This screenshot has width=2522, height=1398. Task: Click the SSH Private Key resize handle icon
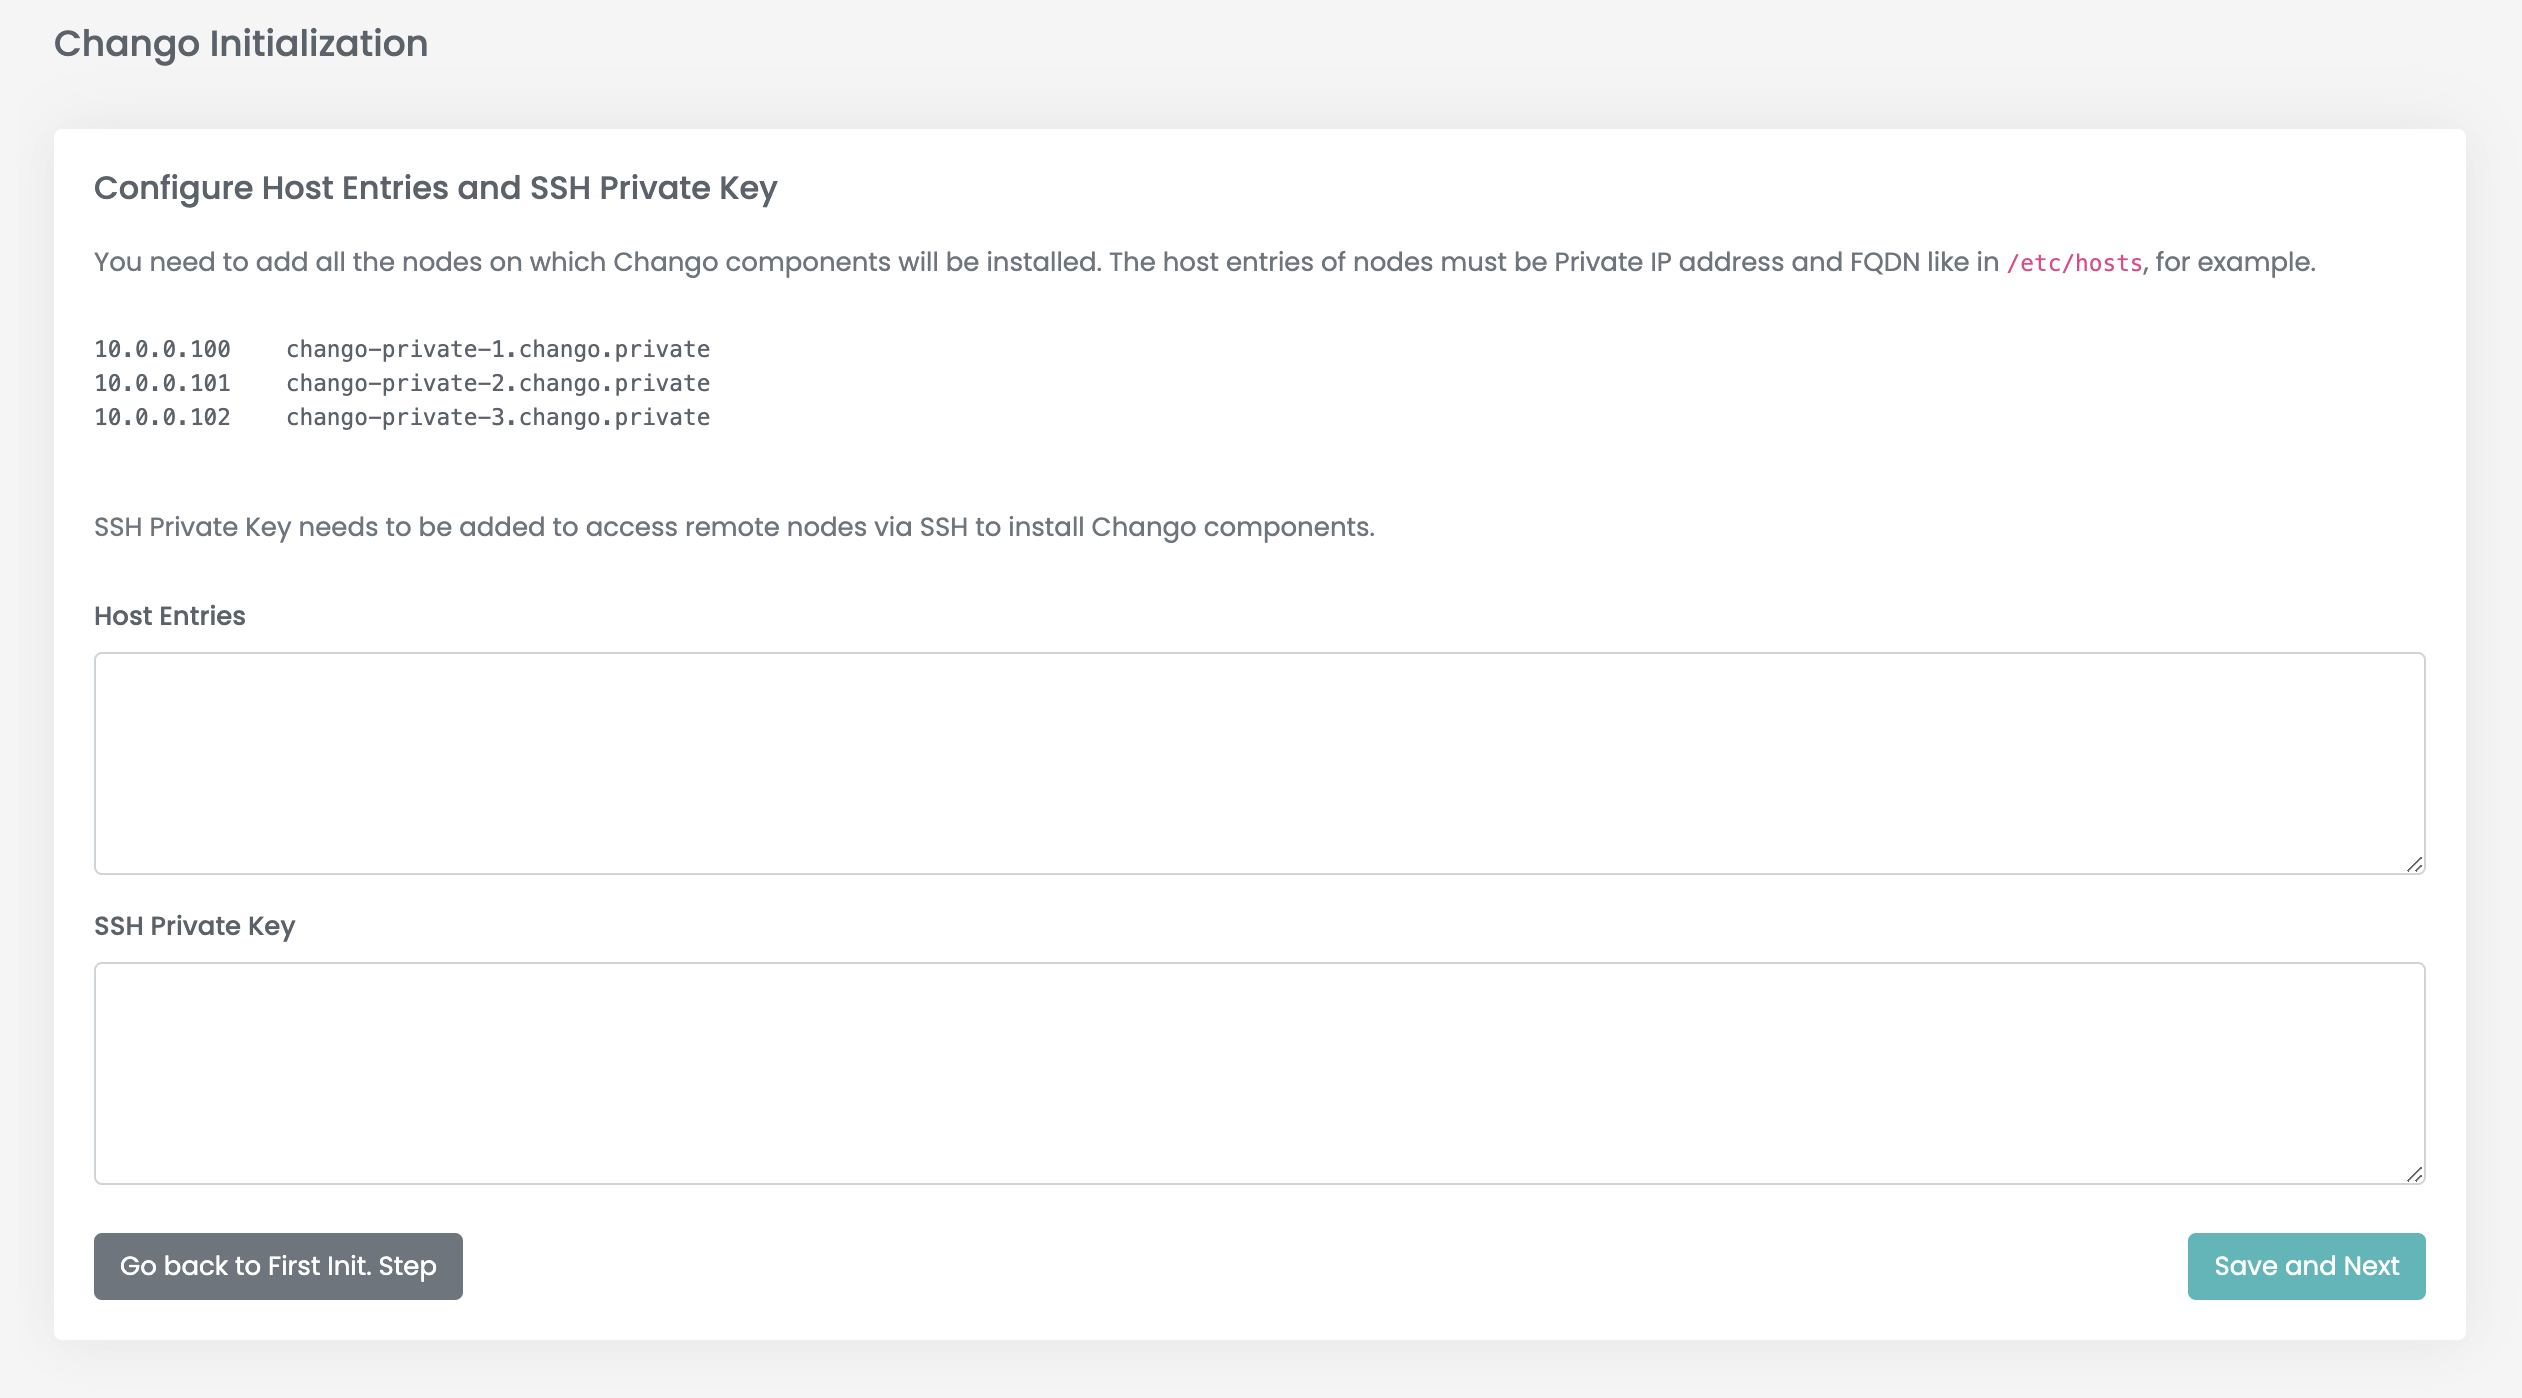[x=2414, y=1174]
